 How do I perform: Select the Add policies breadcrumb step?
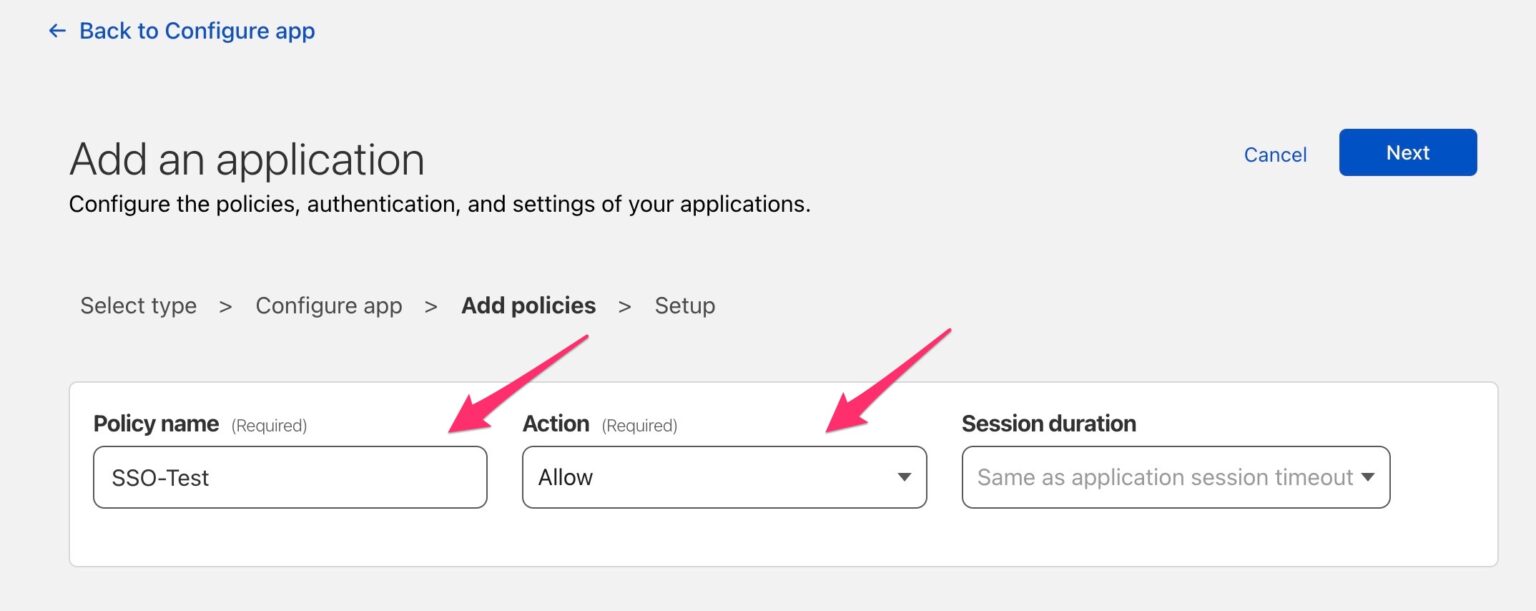tap(527, 305)
